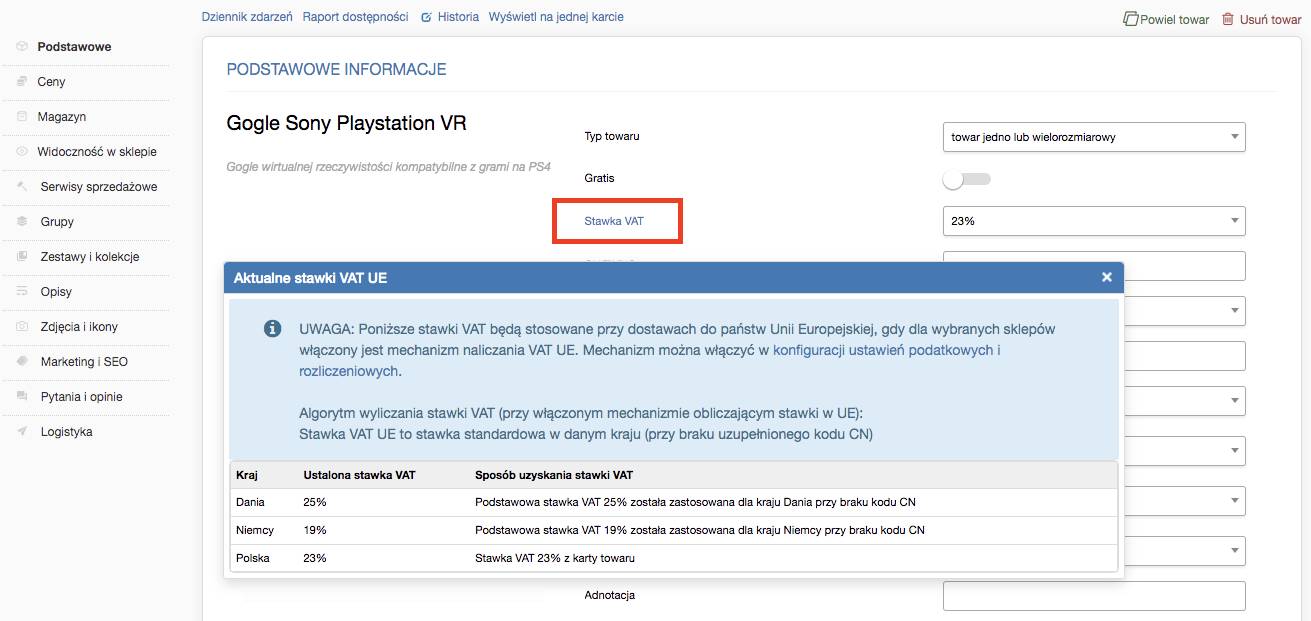This screenshot has width=1311, height=621.
Task: Go to the Logistyka section
Action: 66,432
